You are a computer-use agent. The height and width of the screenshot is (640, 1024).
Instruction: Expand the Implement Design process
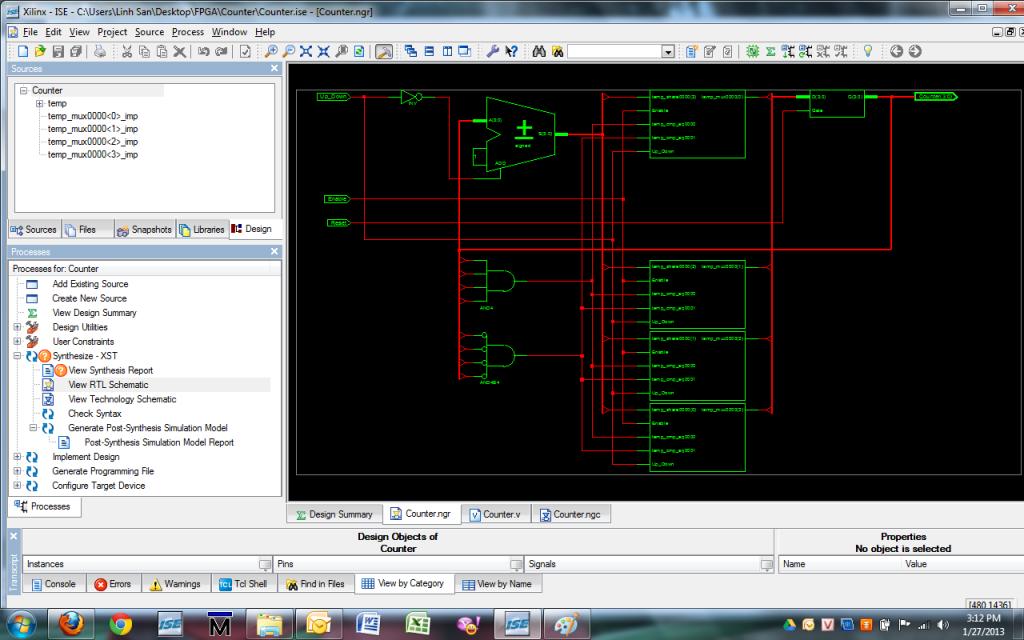[17, 457]
